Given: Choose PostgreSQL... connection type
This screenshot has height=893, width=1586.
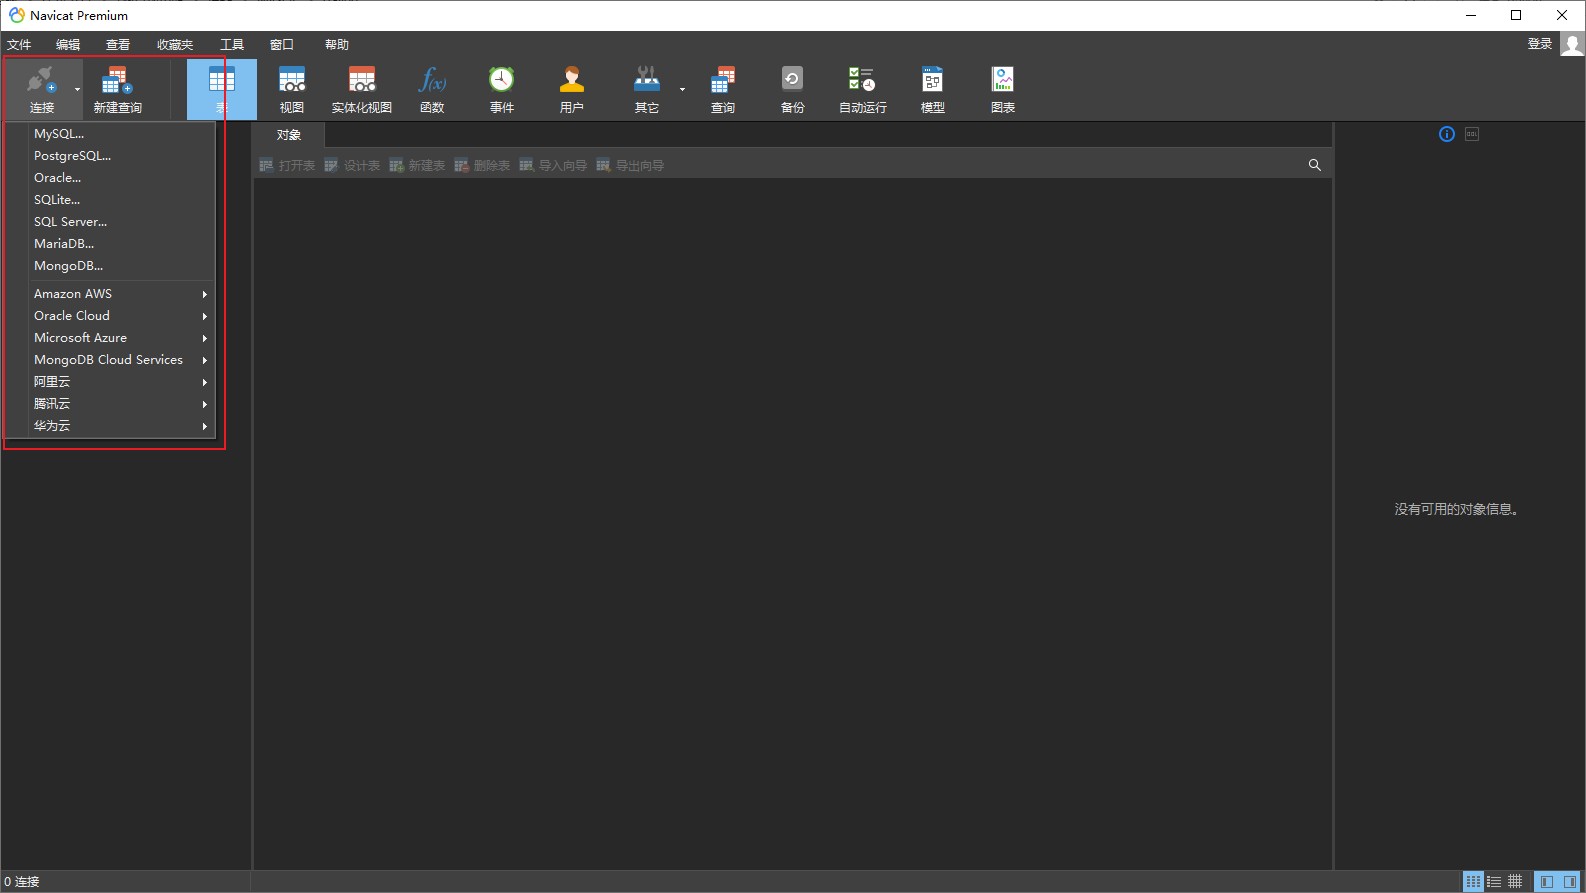Looking at the screenshot, I should click(110, 156).
